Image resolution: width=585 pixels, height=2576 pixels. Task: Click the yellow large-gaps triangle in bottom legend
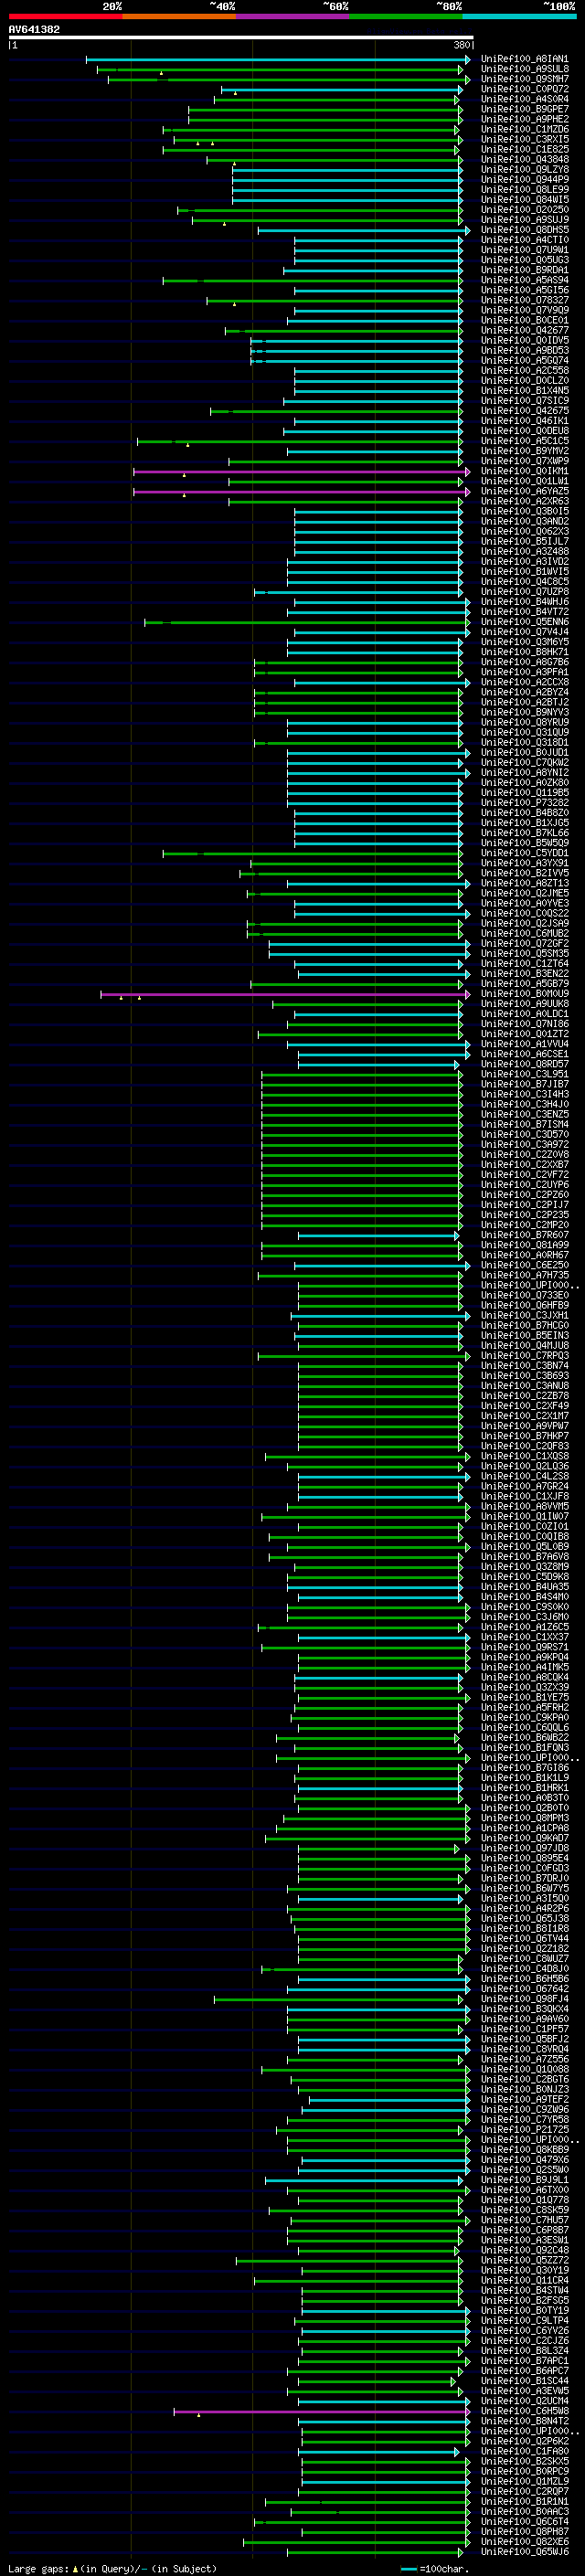[x=75, y=2568]
